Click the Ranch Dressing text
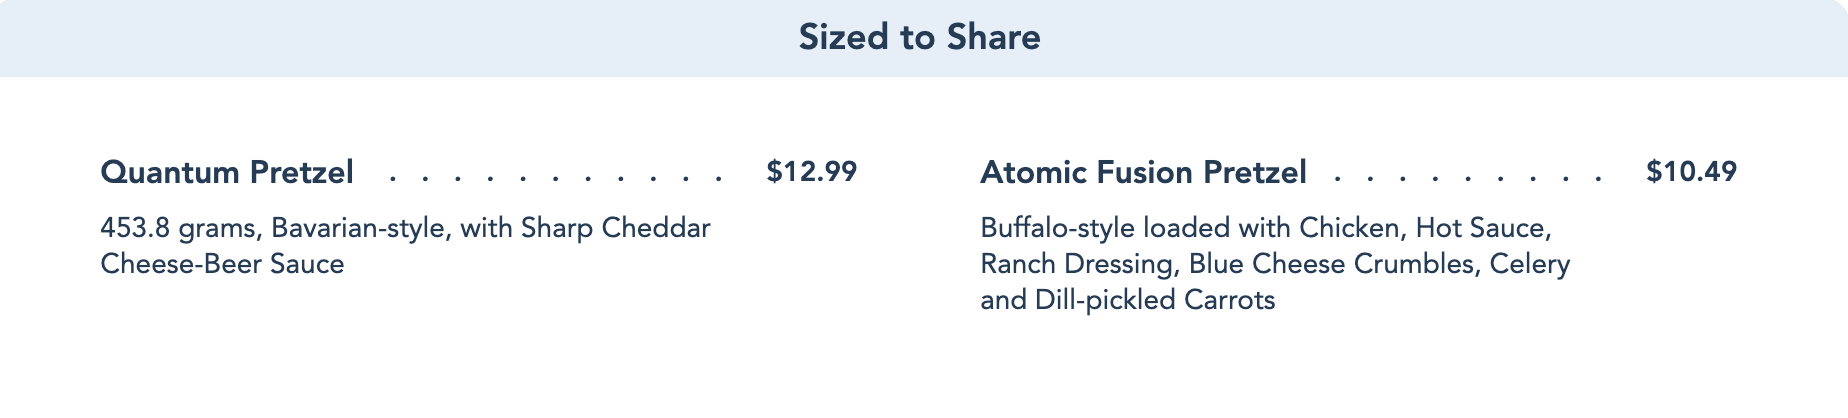1848x418 pixels. coord(1080,265)
